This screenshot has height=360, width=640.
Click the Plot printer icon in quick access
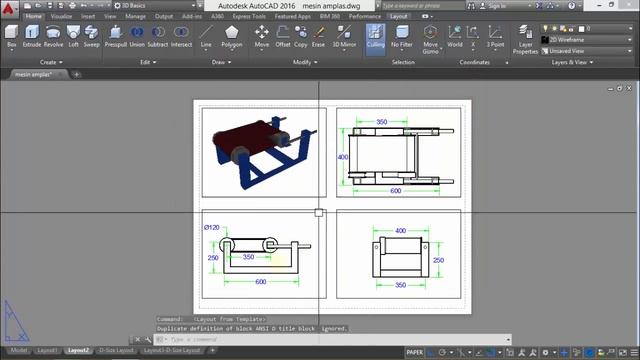72,6
